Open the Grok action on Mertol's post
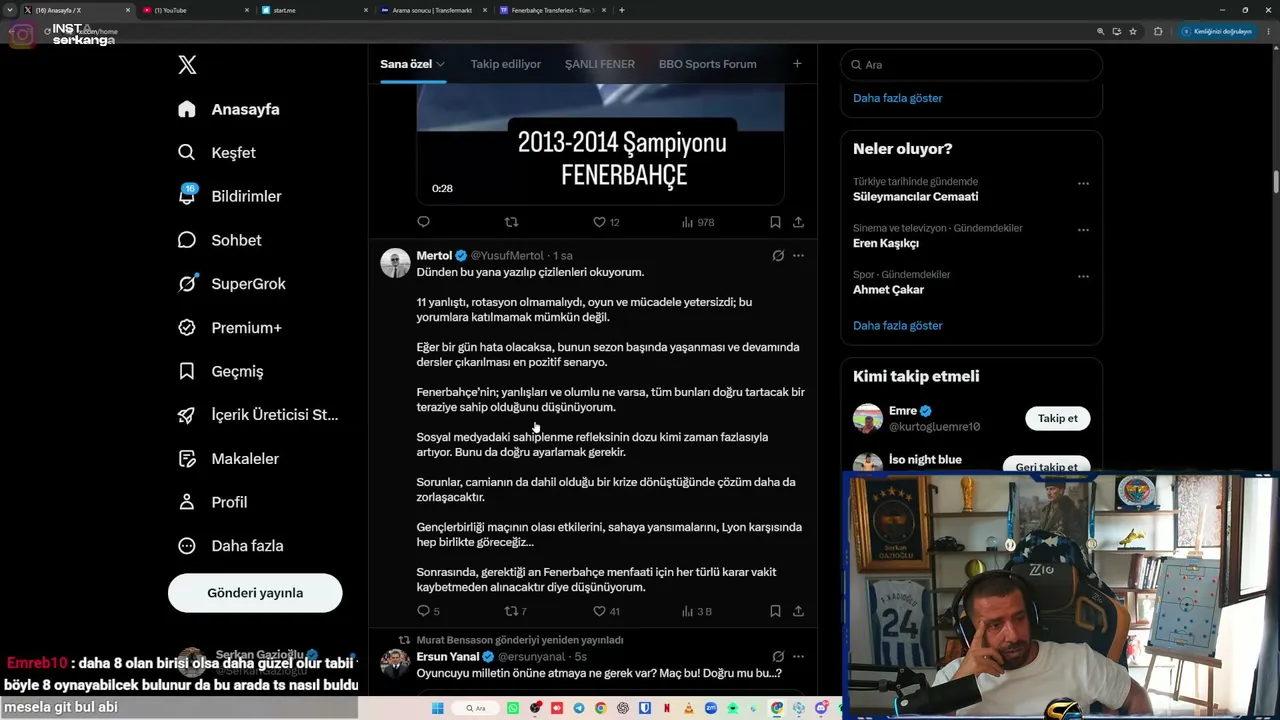 click(x=778, y=256)
